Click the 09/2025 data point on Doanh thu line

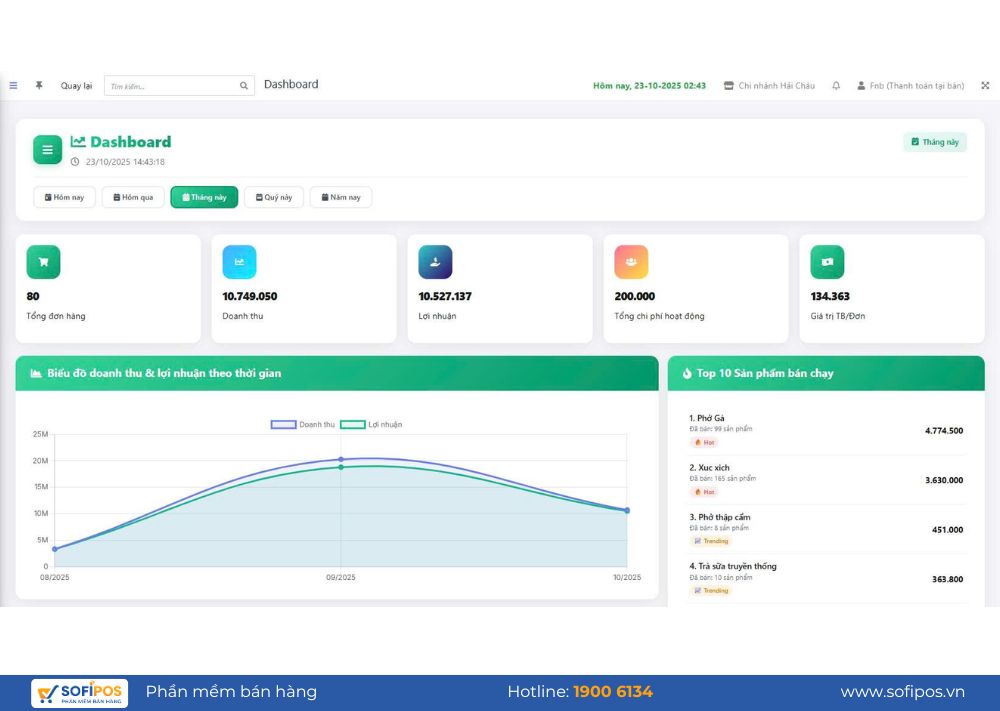click(341, 459)
